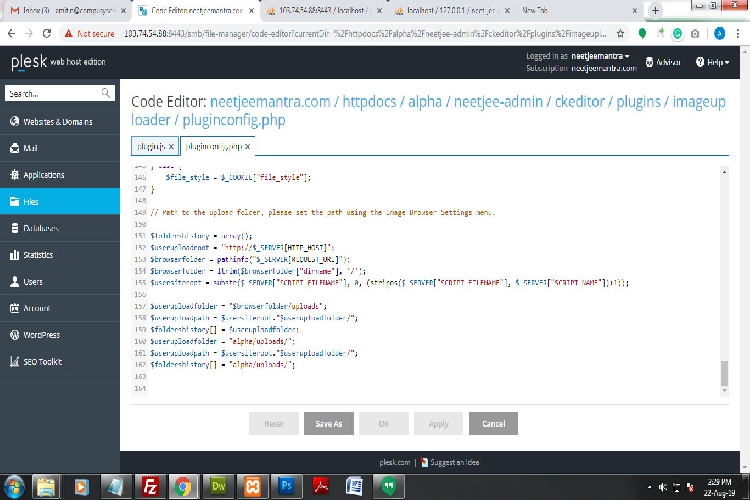The height and width of the screenshot is (500, 750).
Task: Open Dreamweaver from taskbar
Action: click(x=218, y=487)
